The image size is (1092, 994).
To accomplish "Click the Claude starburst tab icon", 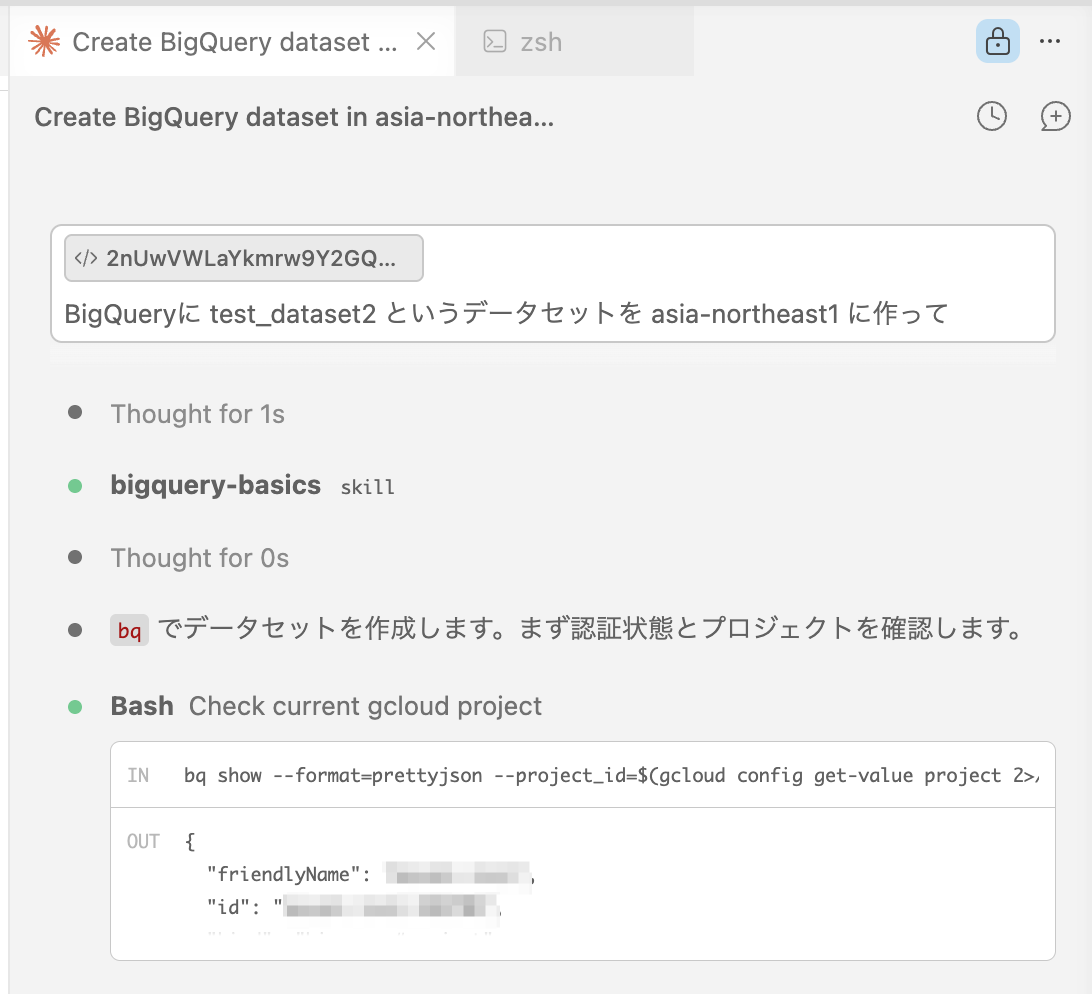I will (x=45, y=42).
